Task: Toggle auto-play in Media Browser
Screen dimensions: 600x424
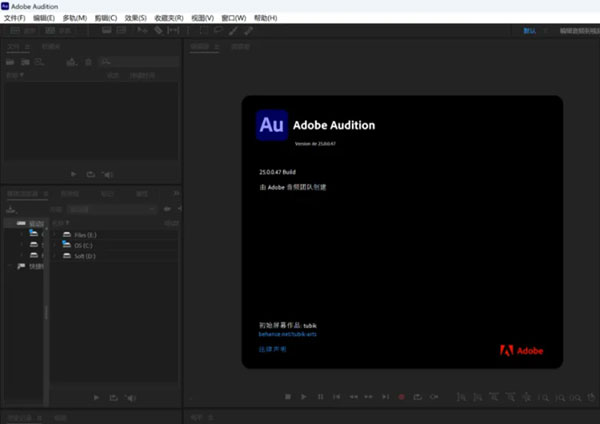Action: tap(130, 398)
